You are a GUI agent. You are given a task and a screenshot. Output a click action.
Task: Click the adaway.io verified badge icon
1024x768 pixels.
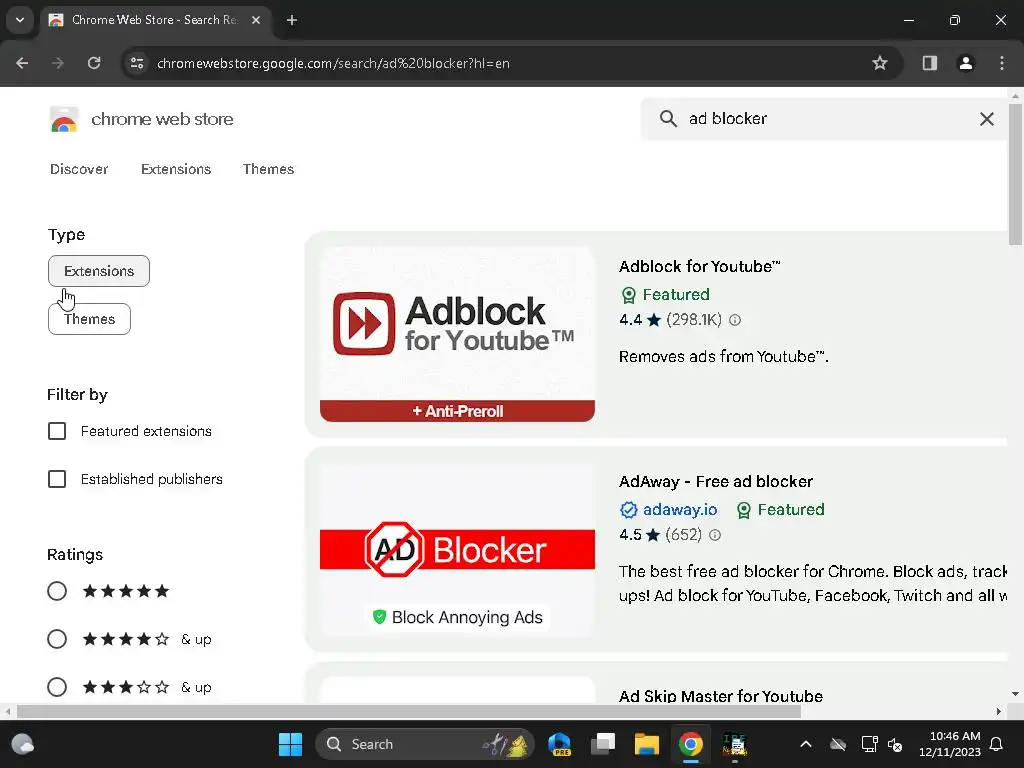628,510
